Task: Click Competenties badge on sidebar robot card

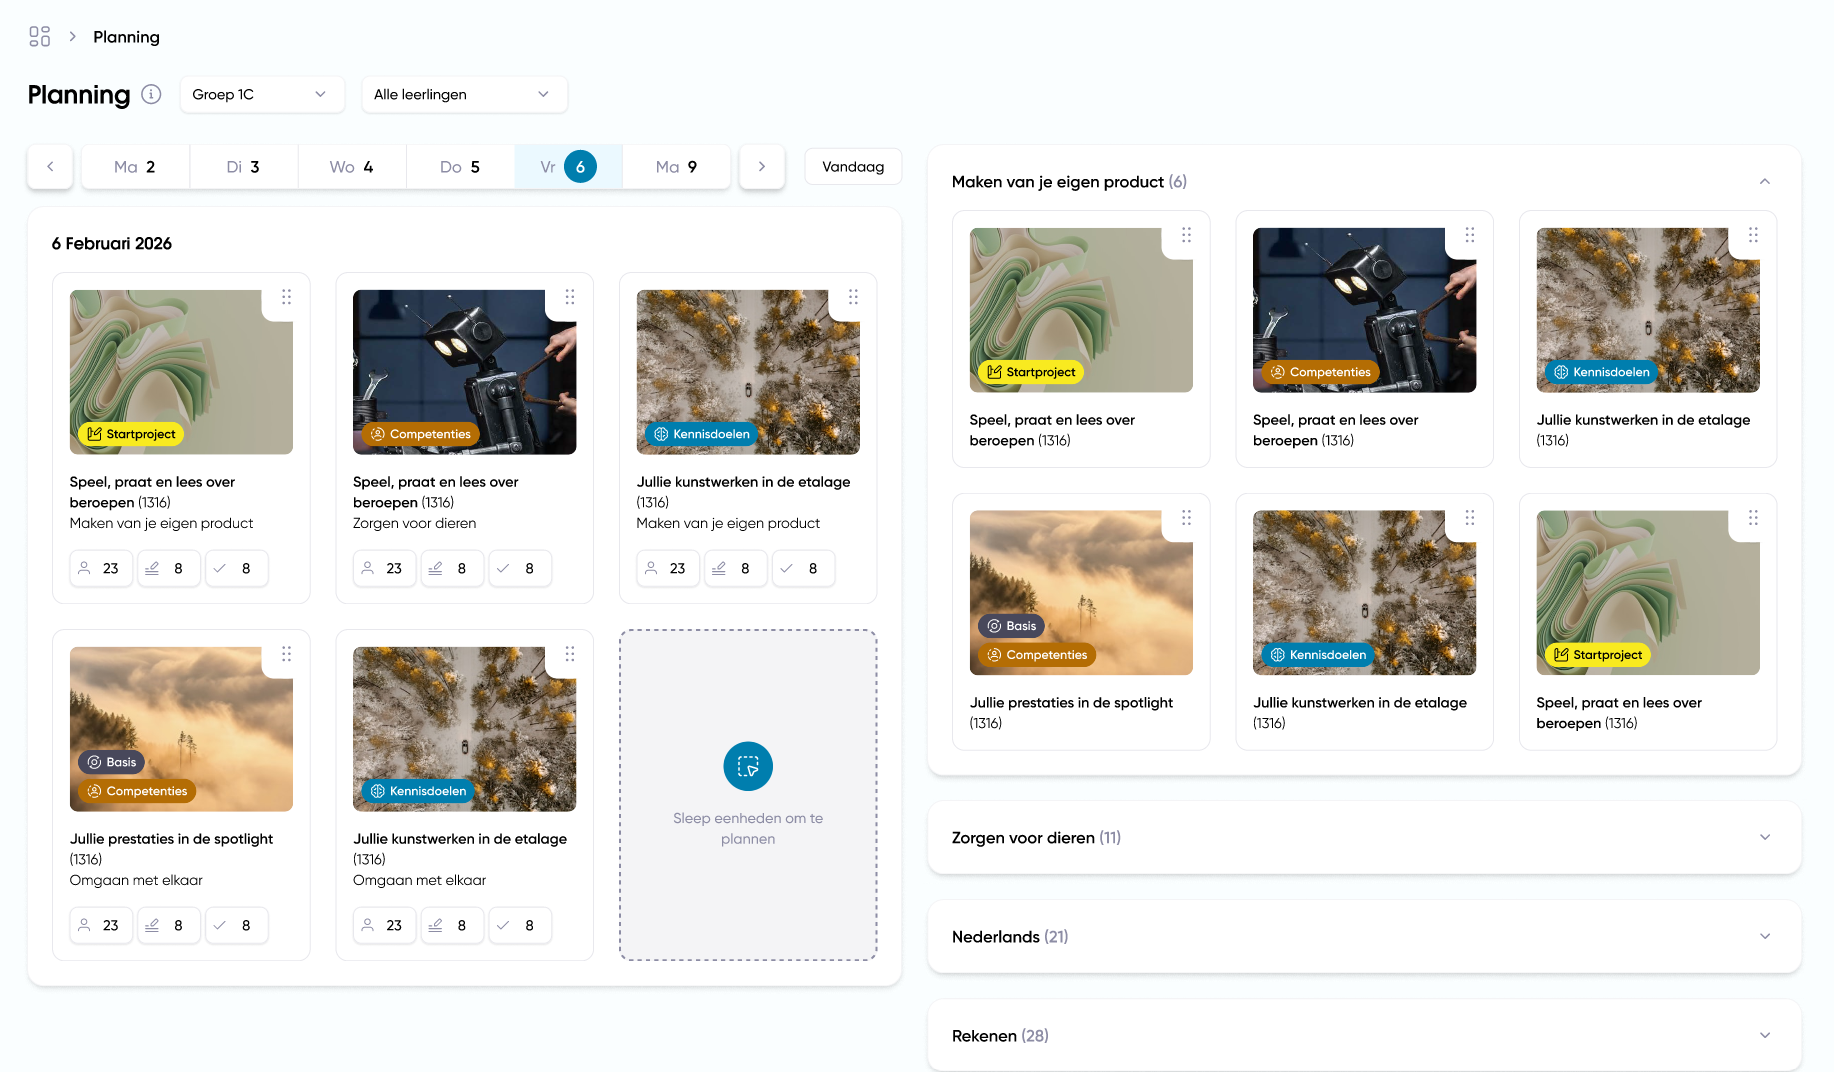Action: (x=1320, y=372)
